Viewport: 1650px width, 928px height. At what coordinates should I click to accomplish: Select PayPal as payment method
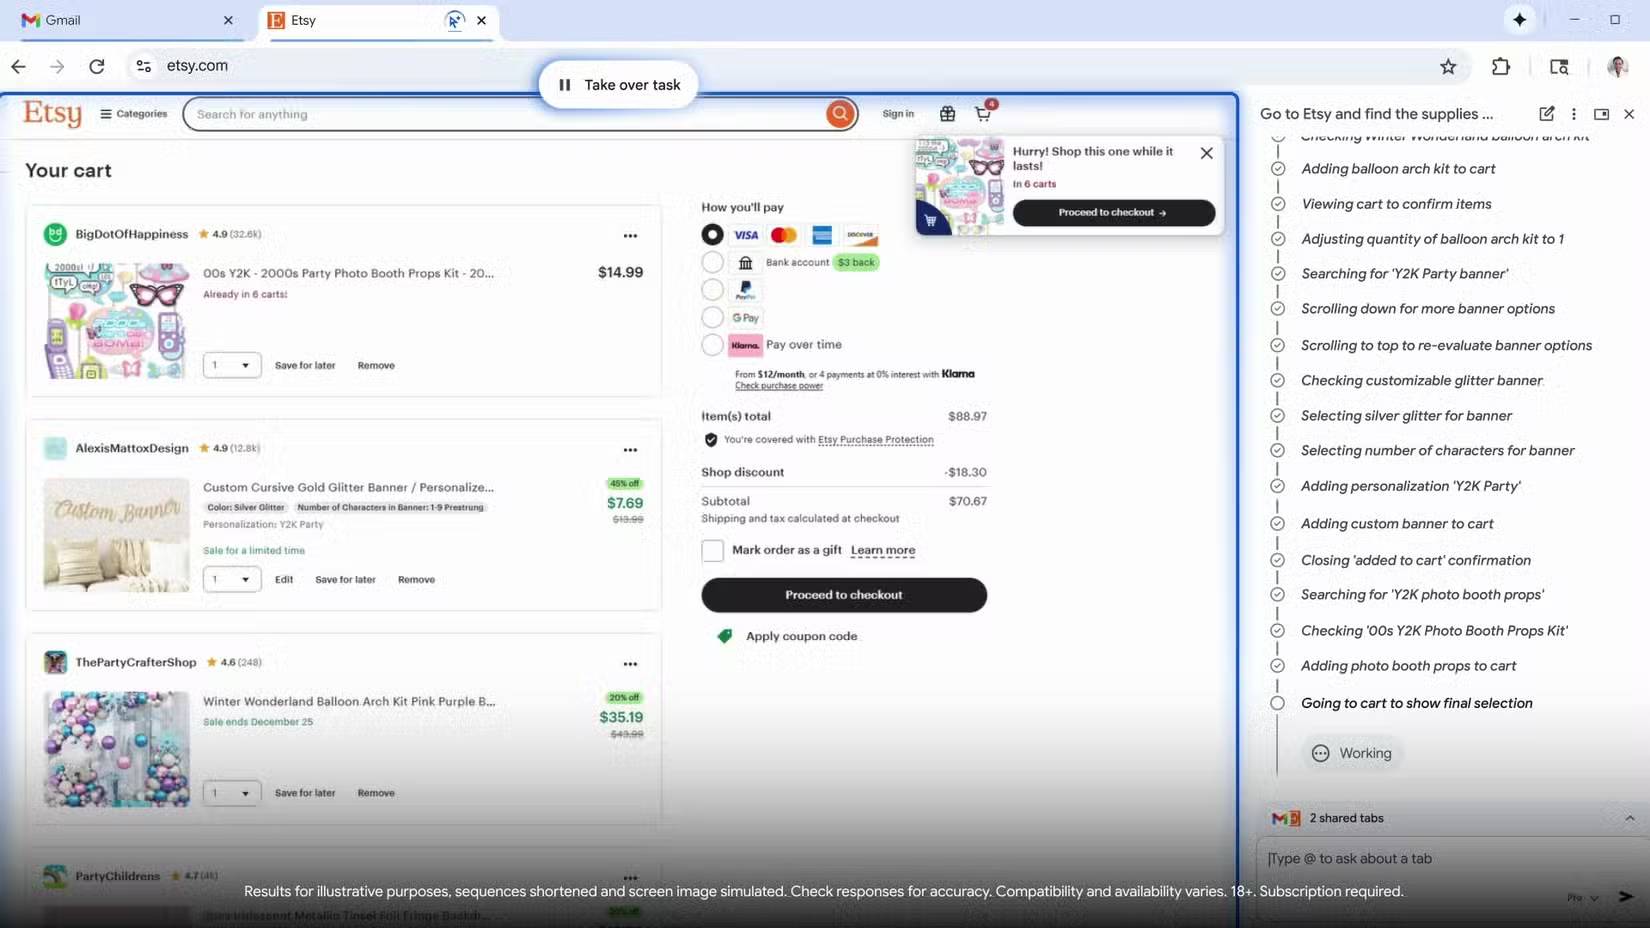tap(713, 289)
